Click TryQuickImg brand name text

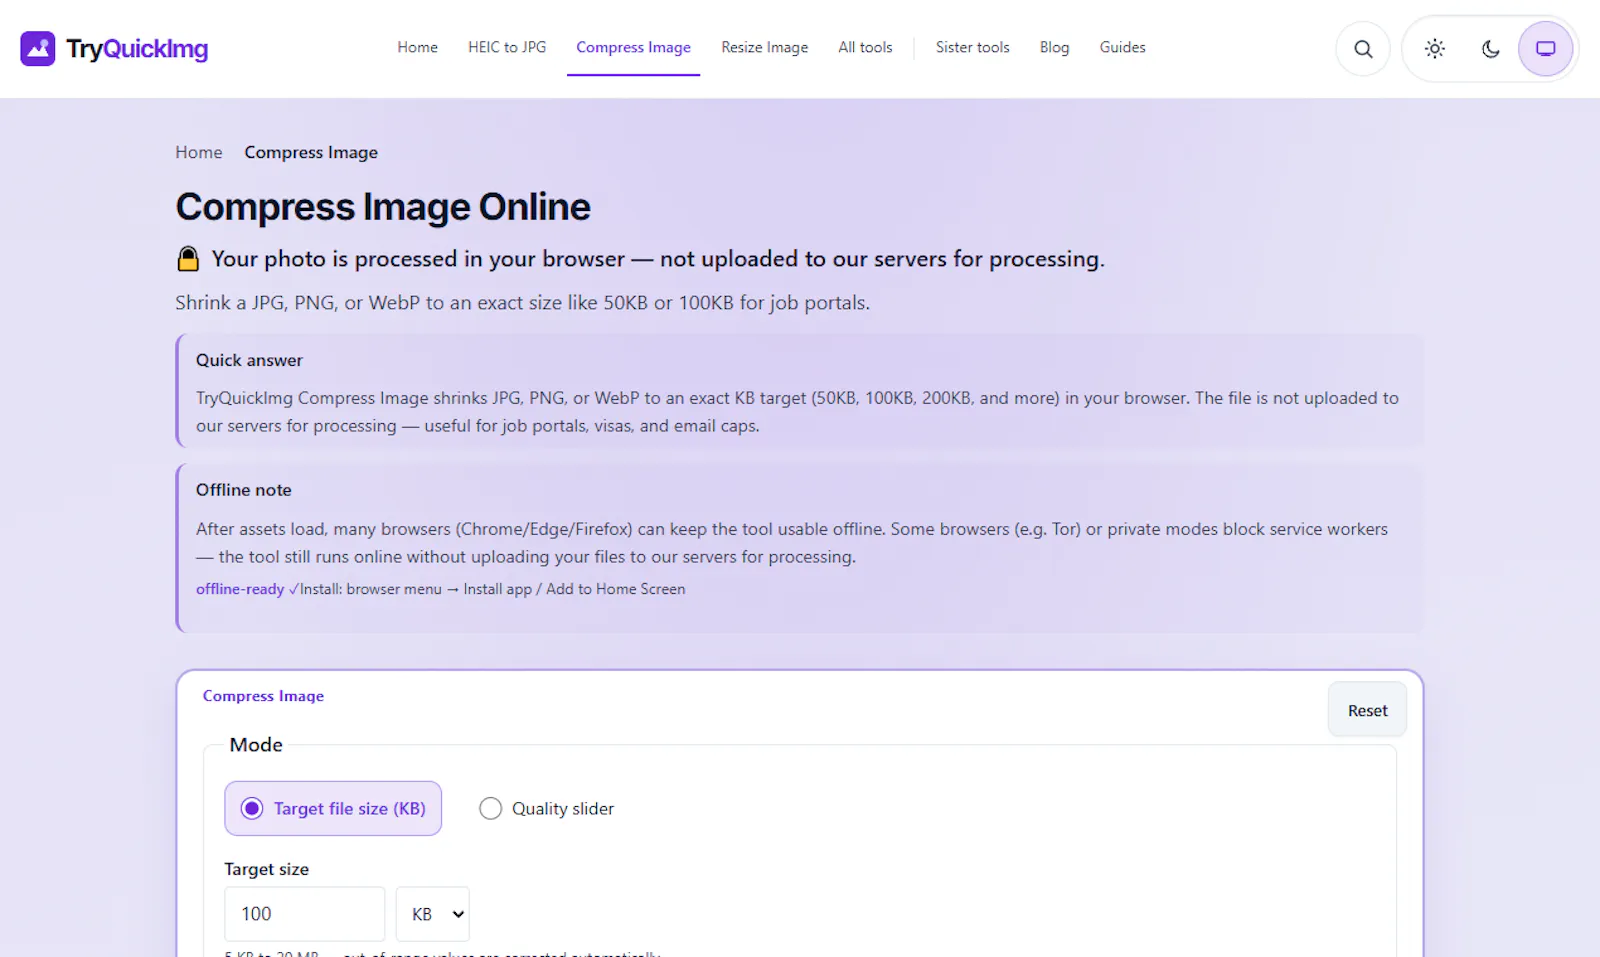pyautogui.click(x=137, y=48)
